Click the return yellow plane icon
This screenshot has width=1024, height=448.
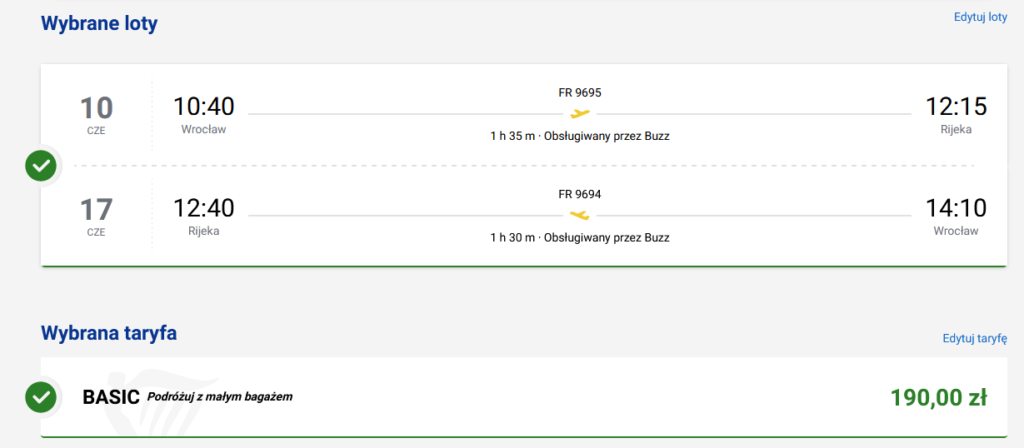(580, 215)
